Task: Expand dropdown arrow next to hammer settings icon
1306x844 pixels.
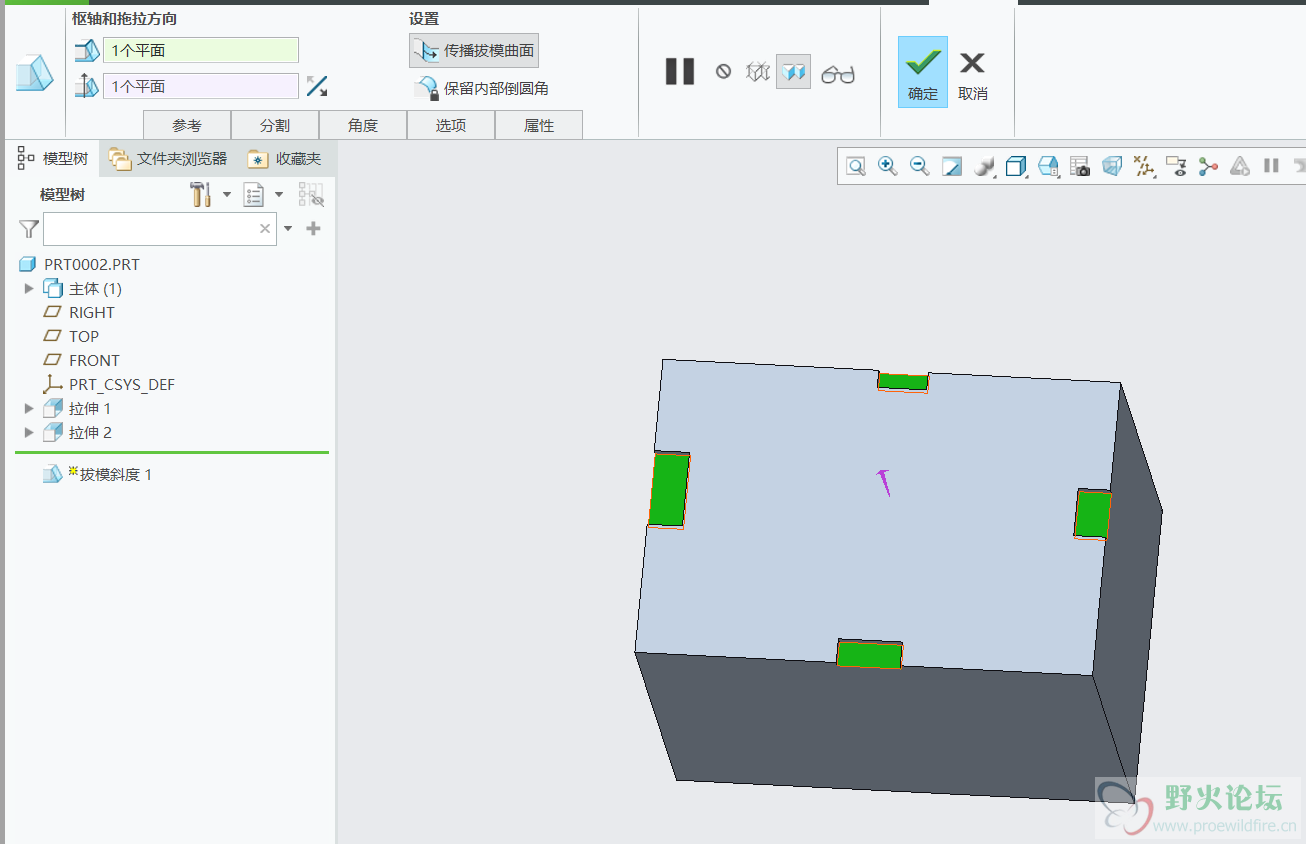Action: 227,194
